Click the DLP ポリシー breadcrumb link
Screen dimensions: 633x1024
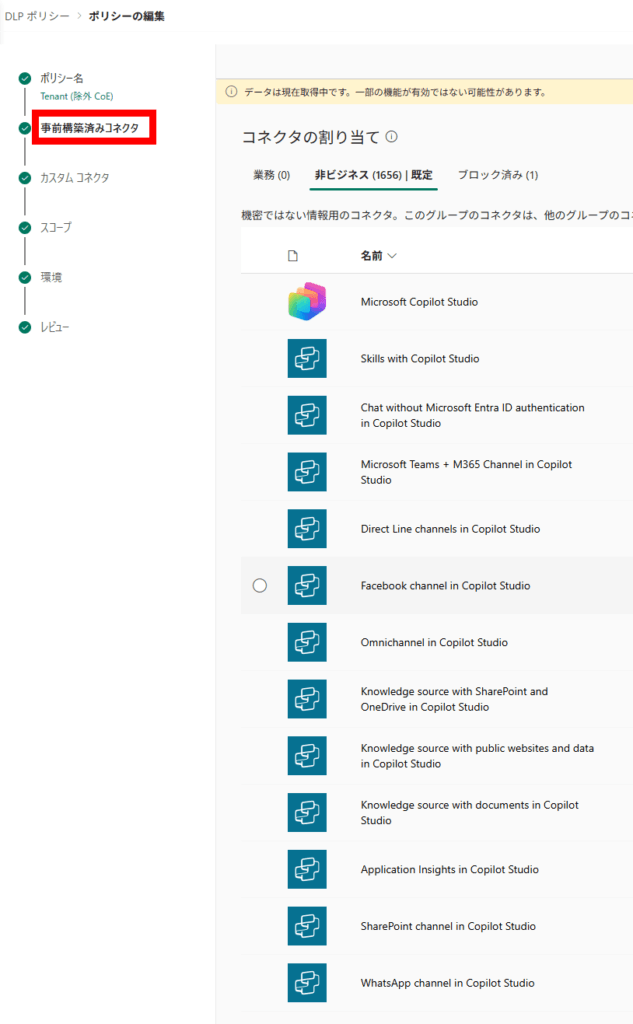coord(37,16)
